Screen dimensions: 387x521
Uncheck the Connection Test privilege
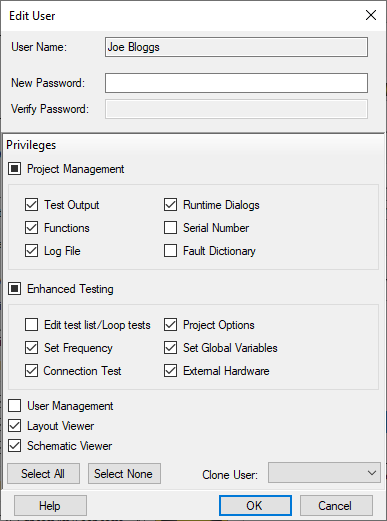point(31,371)
